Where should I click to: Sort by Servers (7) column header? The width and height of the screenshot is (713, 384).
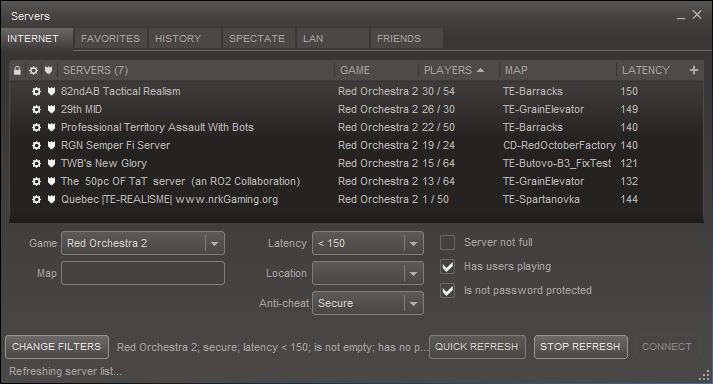196,70
